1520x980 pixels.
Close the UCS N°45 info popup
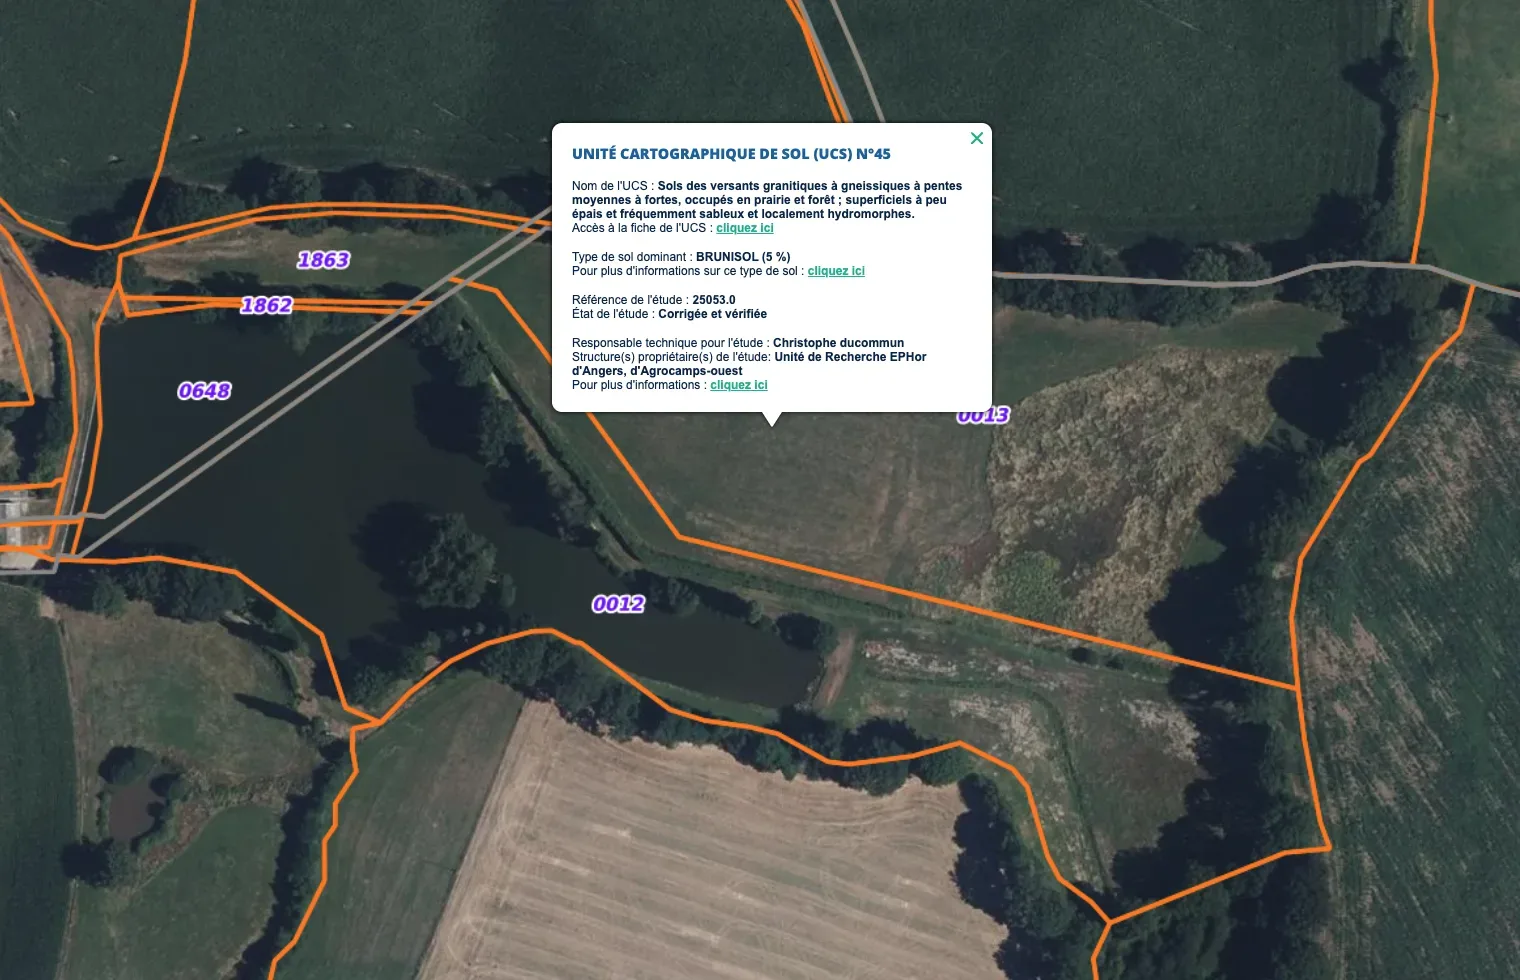(x=977, y=138)
